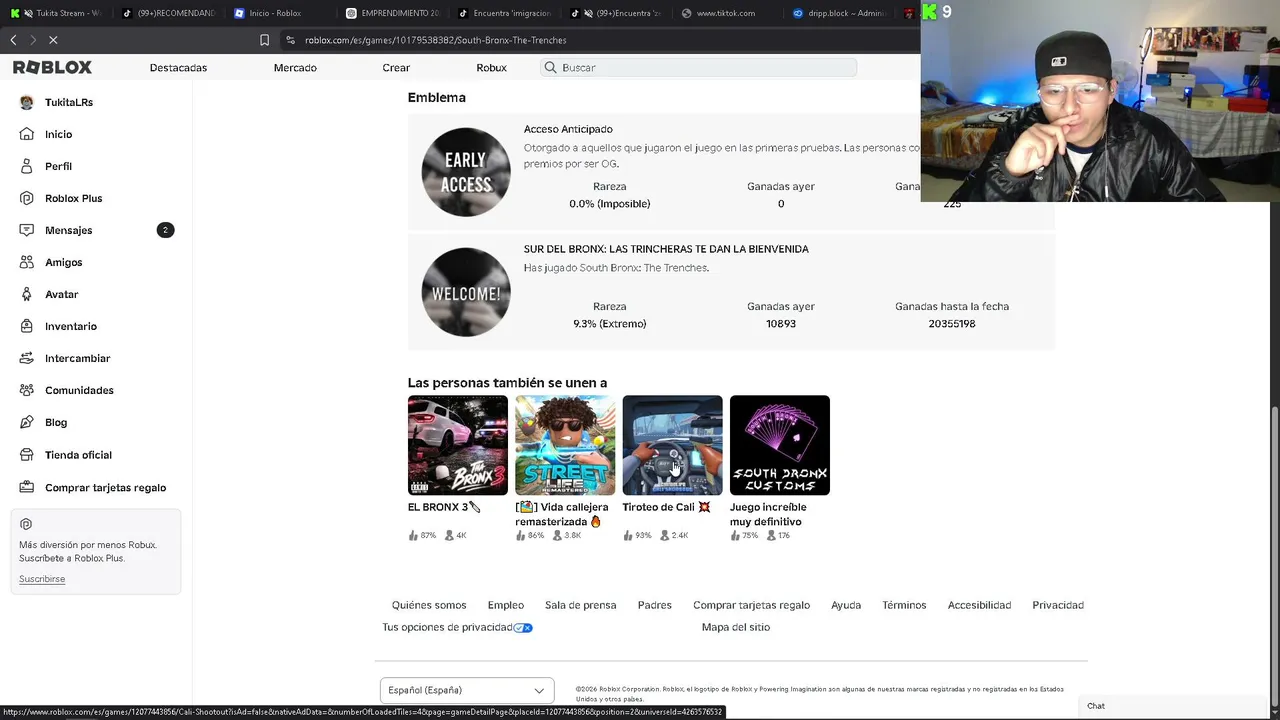Stop page loading with the X button
Viewport: 1280px width, 720px height.
[x=53, y=40]
